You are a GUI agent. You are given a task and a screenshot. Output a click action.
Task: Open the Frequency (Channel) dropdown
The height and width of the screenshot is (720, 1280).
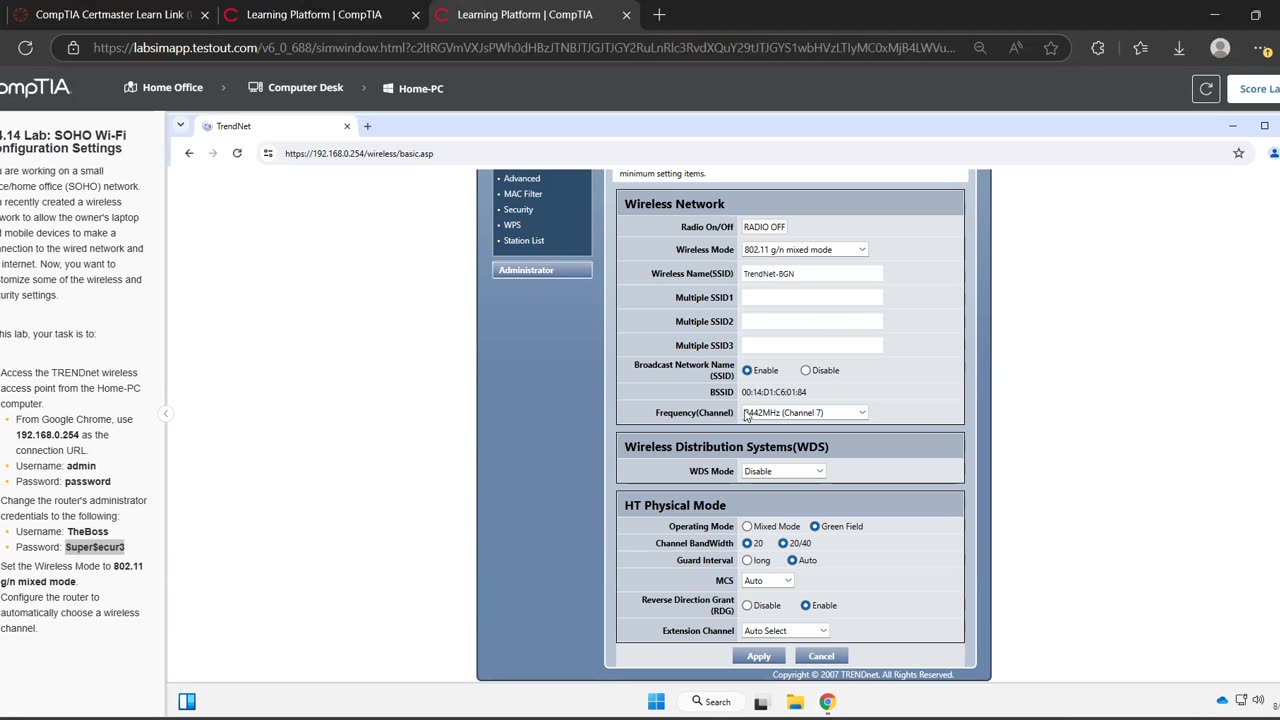point(805,412)
